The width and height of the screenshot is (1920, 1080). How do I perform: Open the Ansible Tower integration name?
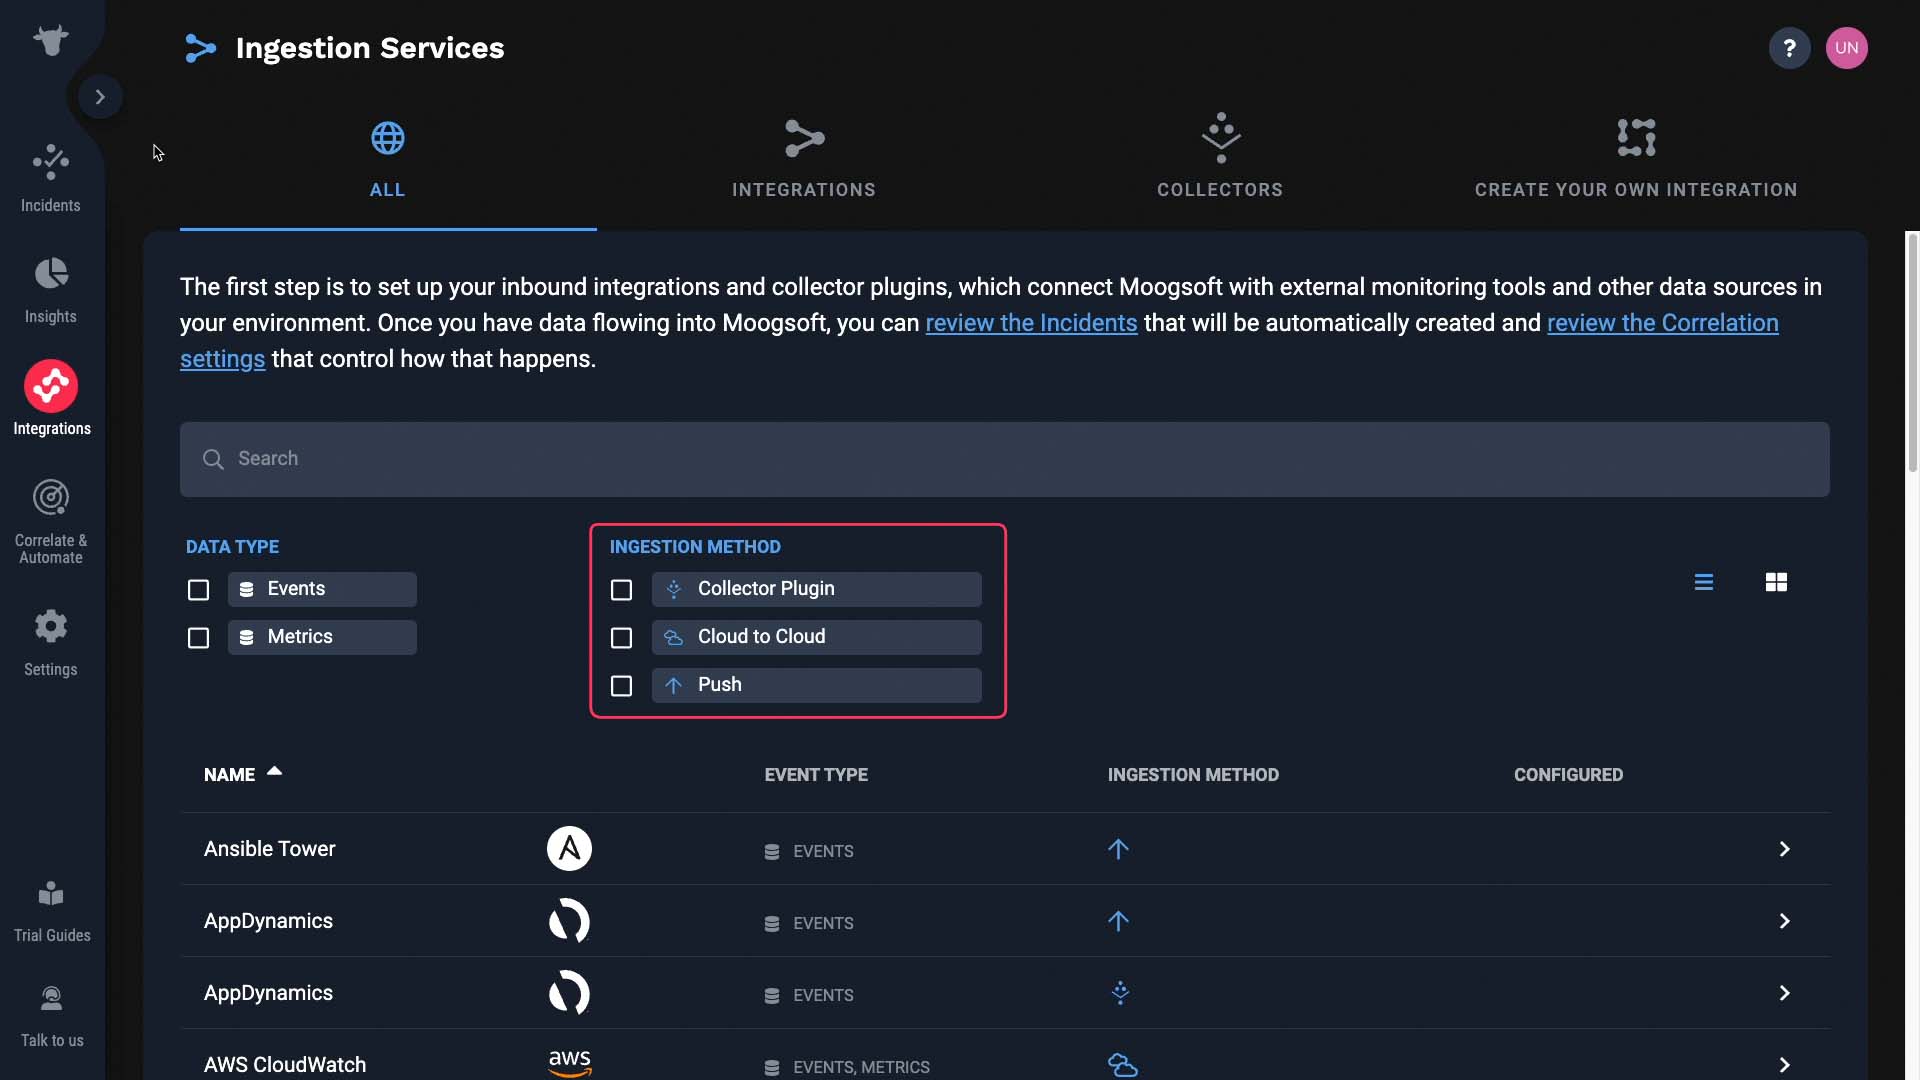[269, 849]
